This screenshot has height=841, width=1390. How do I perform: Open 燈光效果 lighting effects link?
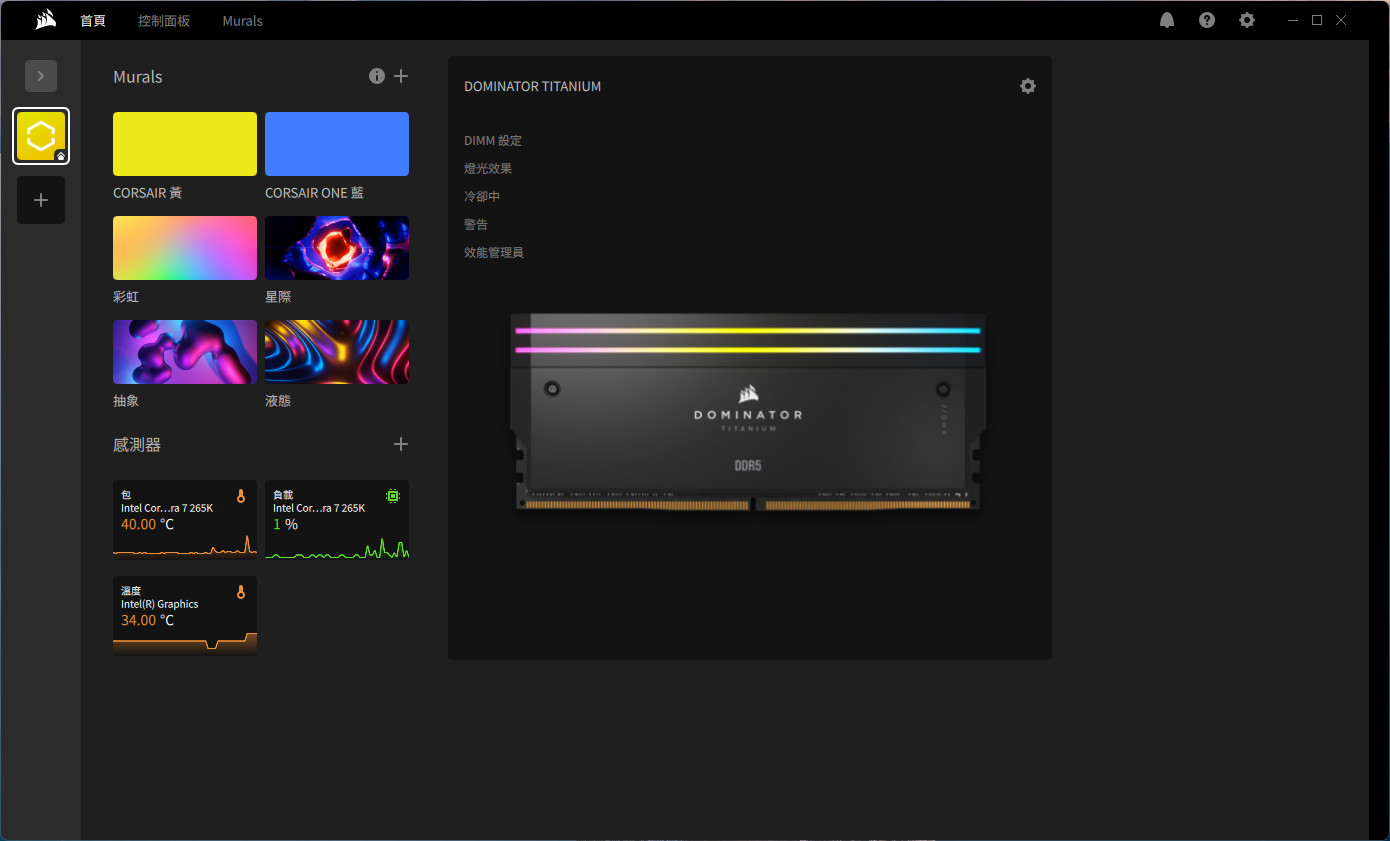click(x=488, y=169)
